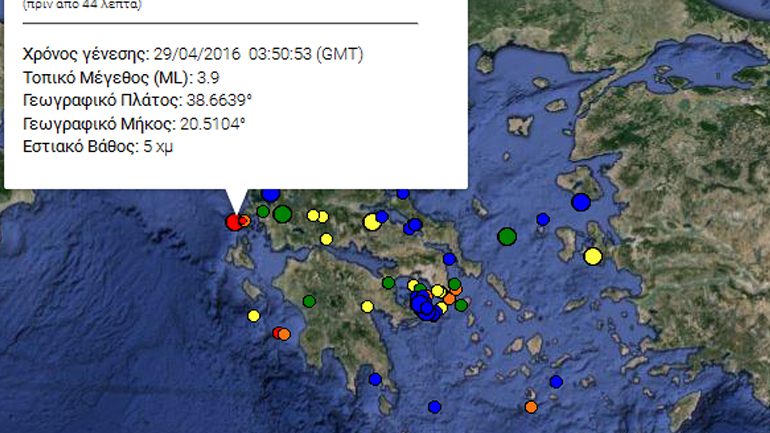
Task: Click the large green marker right of the small green one on the western mainland
Action: [x=282, y=214]
